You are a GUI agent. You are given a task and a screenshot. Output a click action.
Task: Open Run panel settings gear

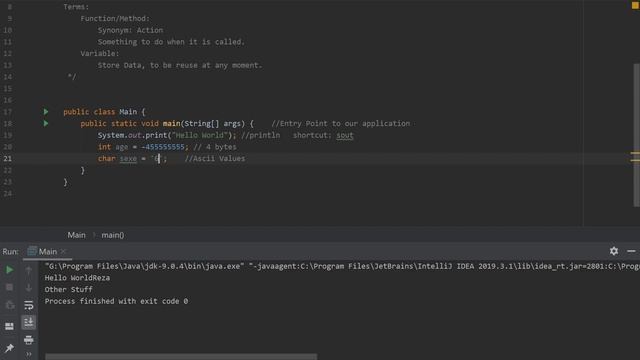click(614, 251)
